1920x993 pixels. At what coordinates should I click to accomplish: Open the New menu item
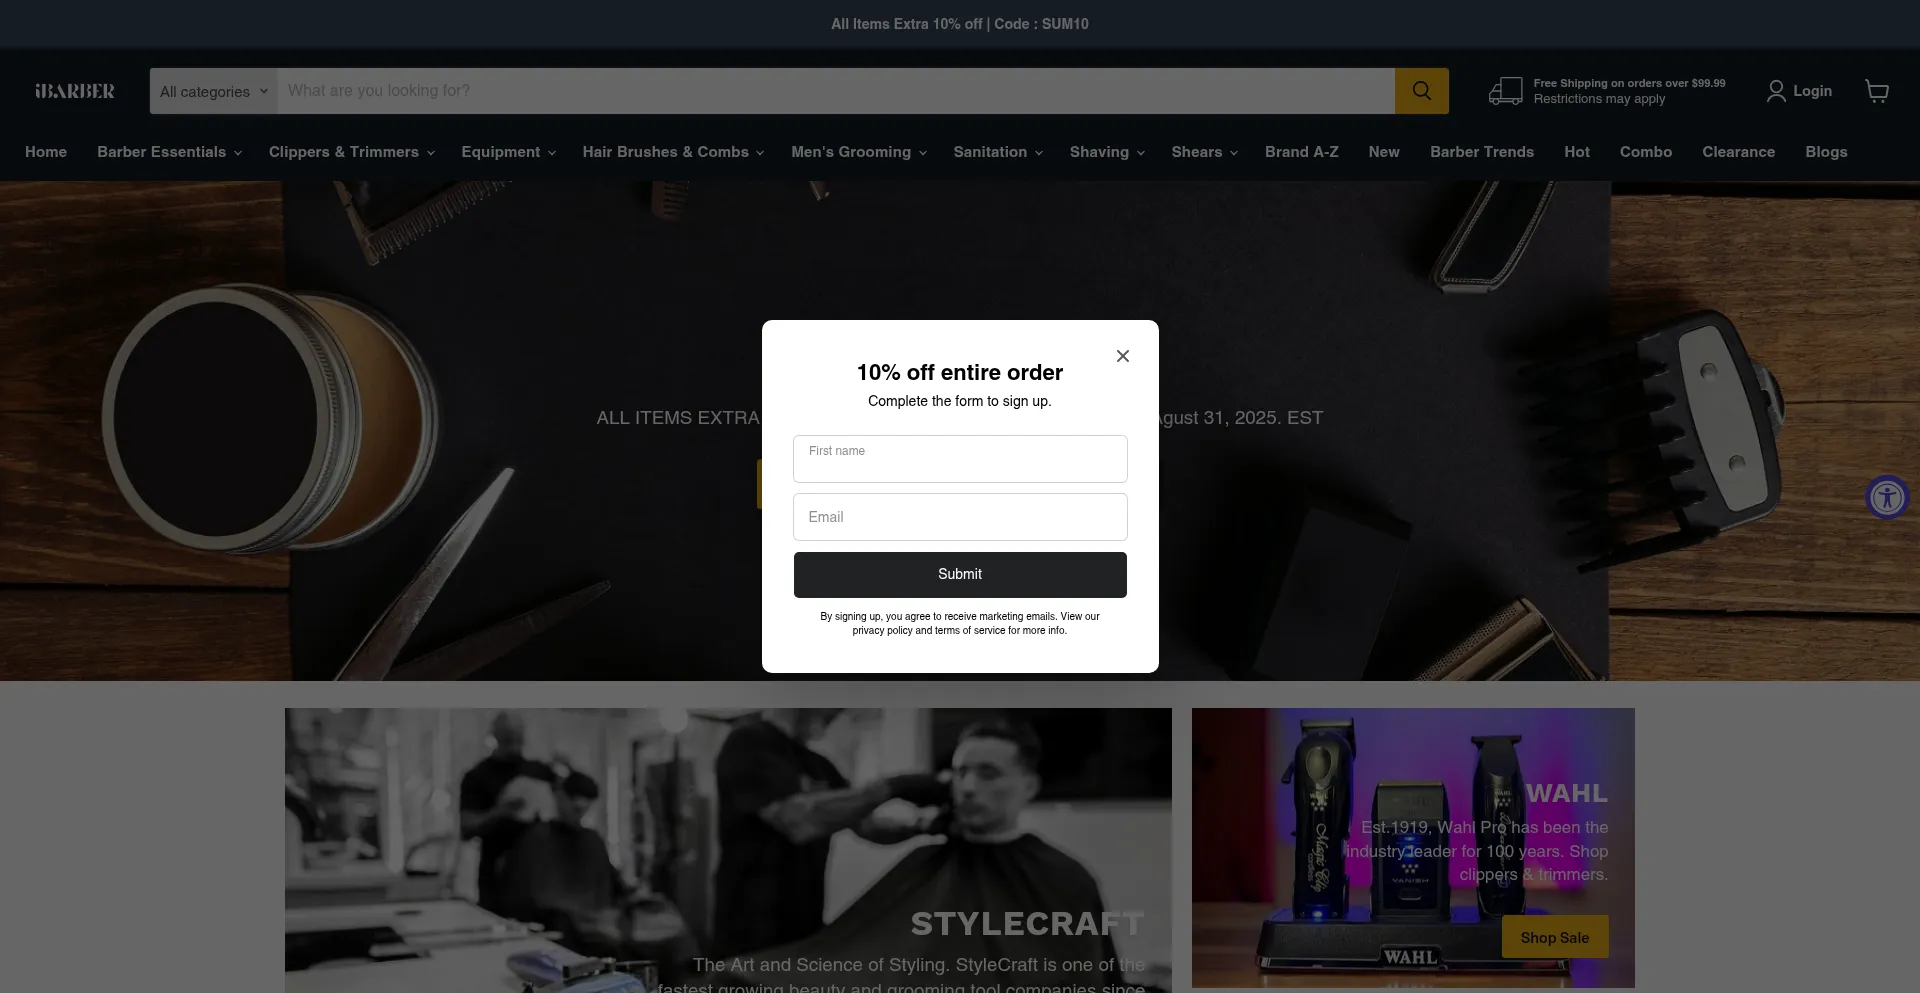[x=1384, y=152]
